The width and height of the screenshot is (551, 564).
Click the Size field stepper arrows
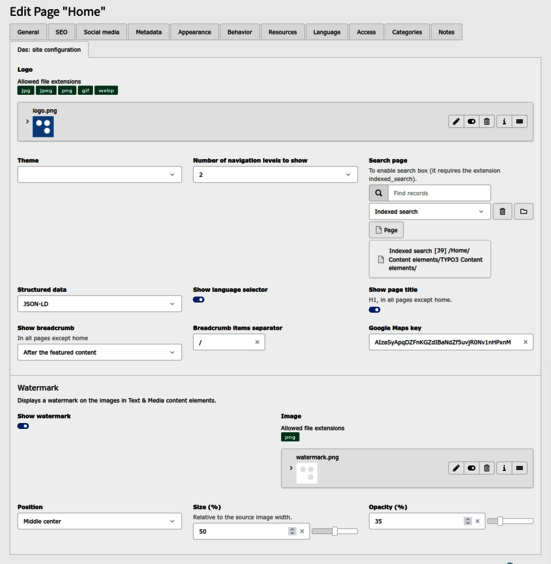point(292,531)
